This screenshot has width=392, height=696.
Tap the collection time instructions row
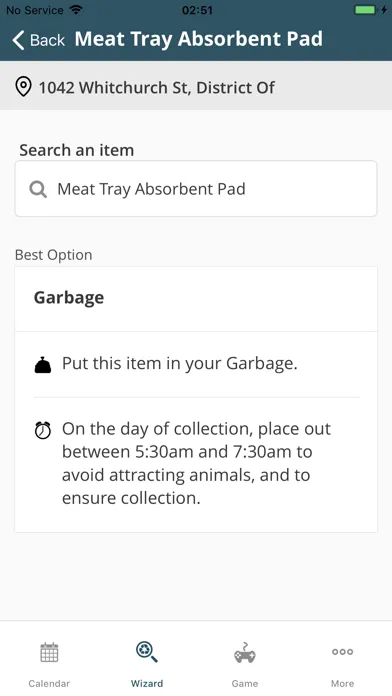[196, 464]
